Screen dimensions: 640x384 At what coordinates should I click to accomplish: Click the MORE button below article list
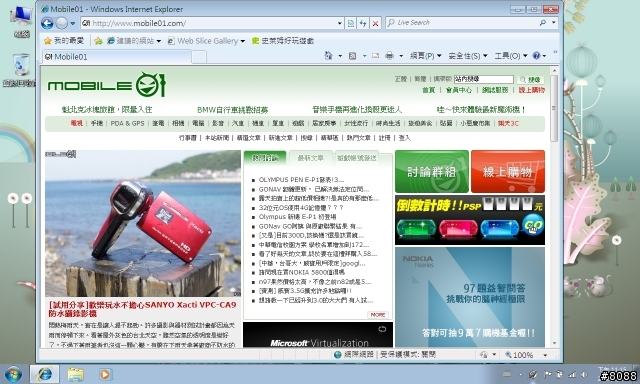tap(378, 315)
